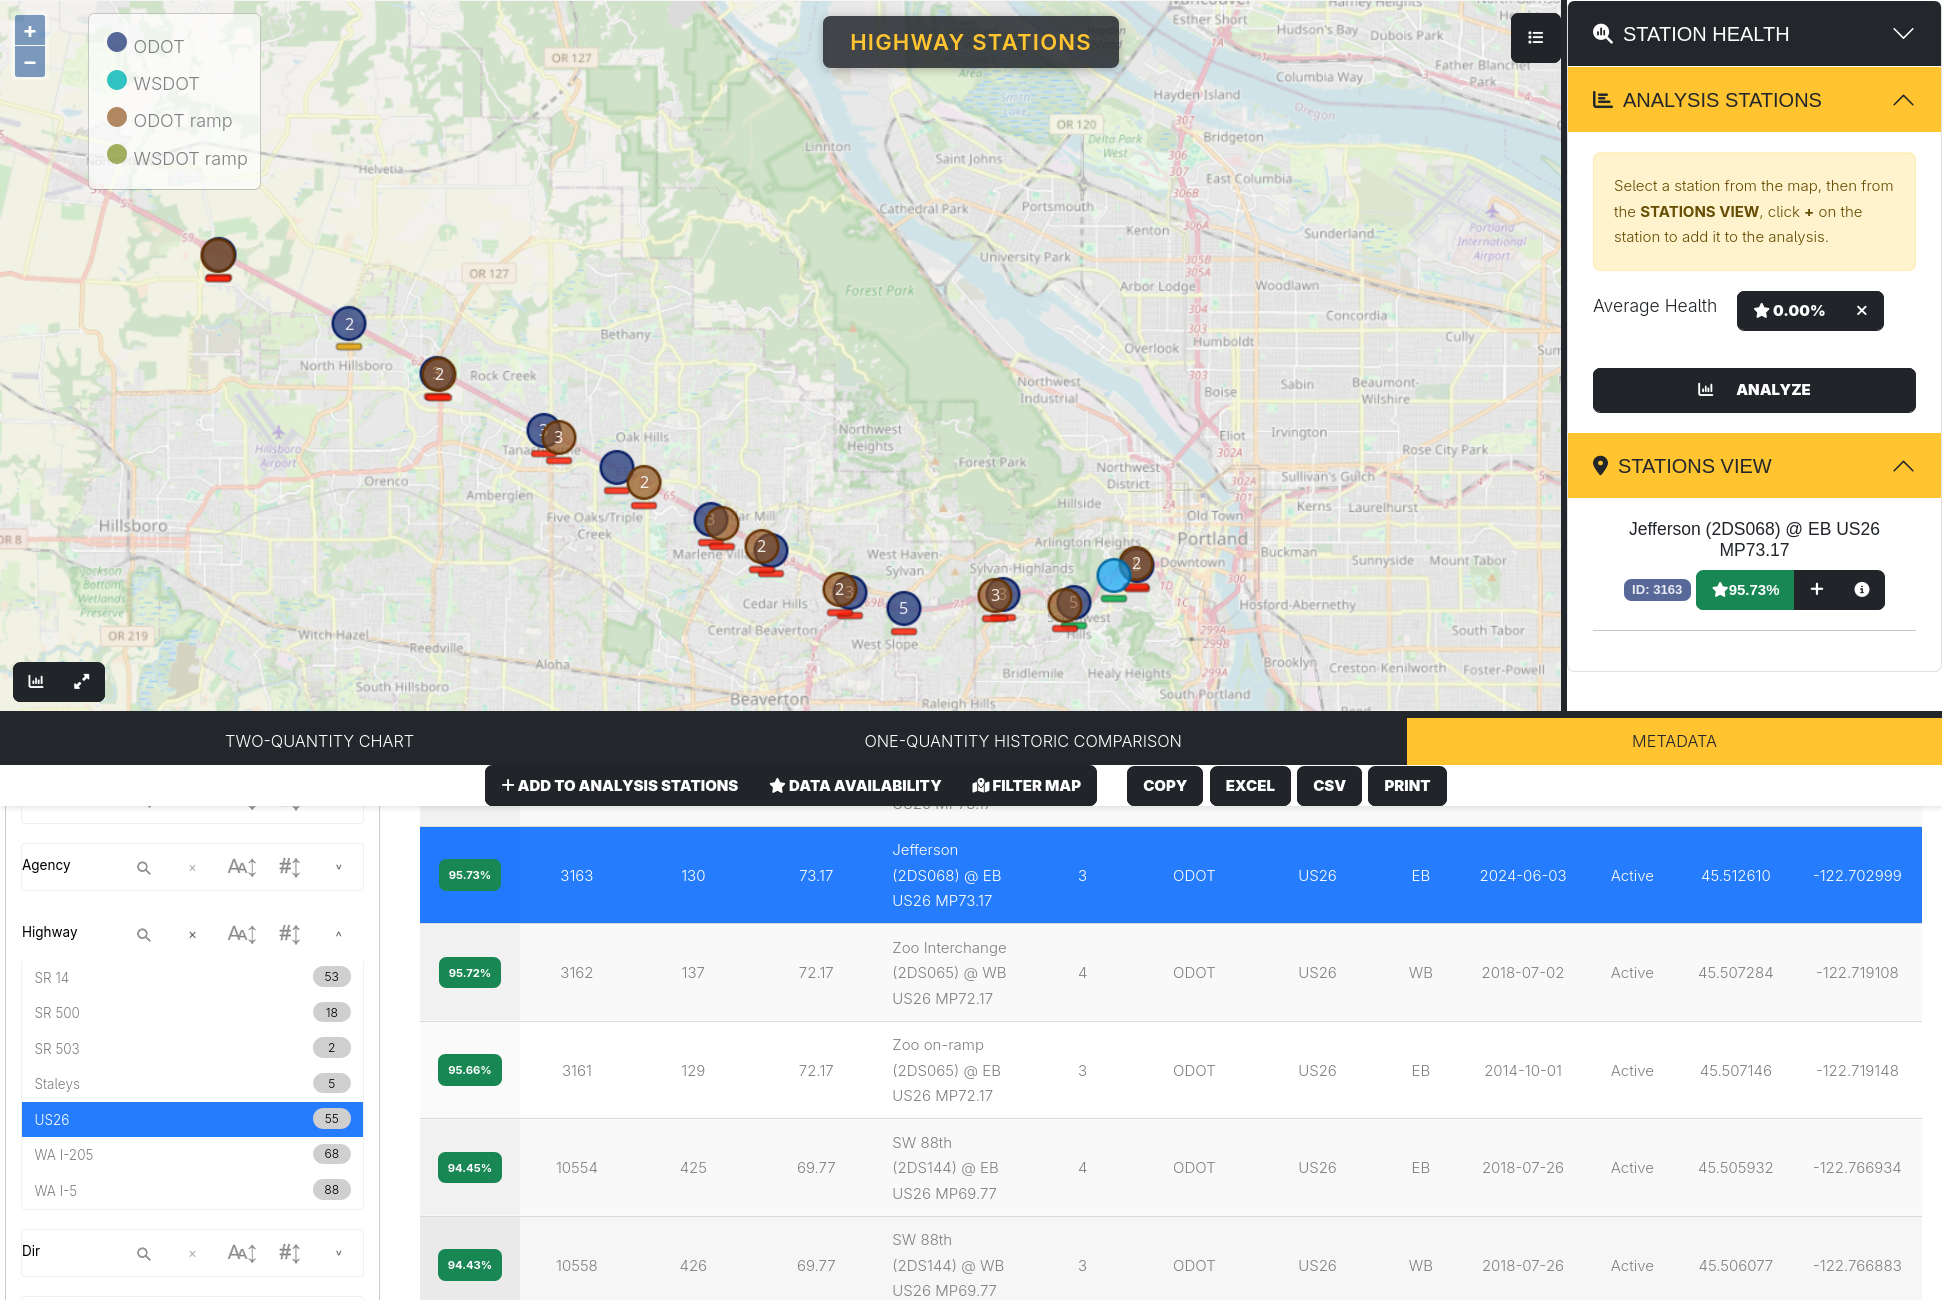Click the Analyze button

pyautogui.click(x=1754, y=390)
